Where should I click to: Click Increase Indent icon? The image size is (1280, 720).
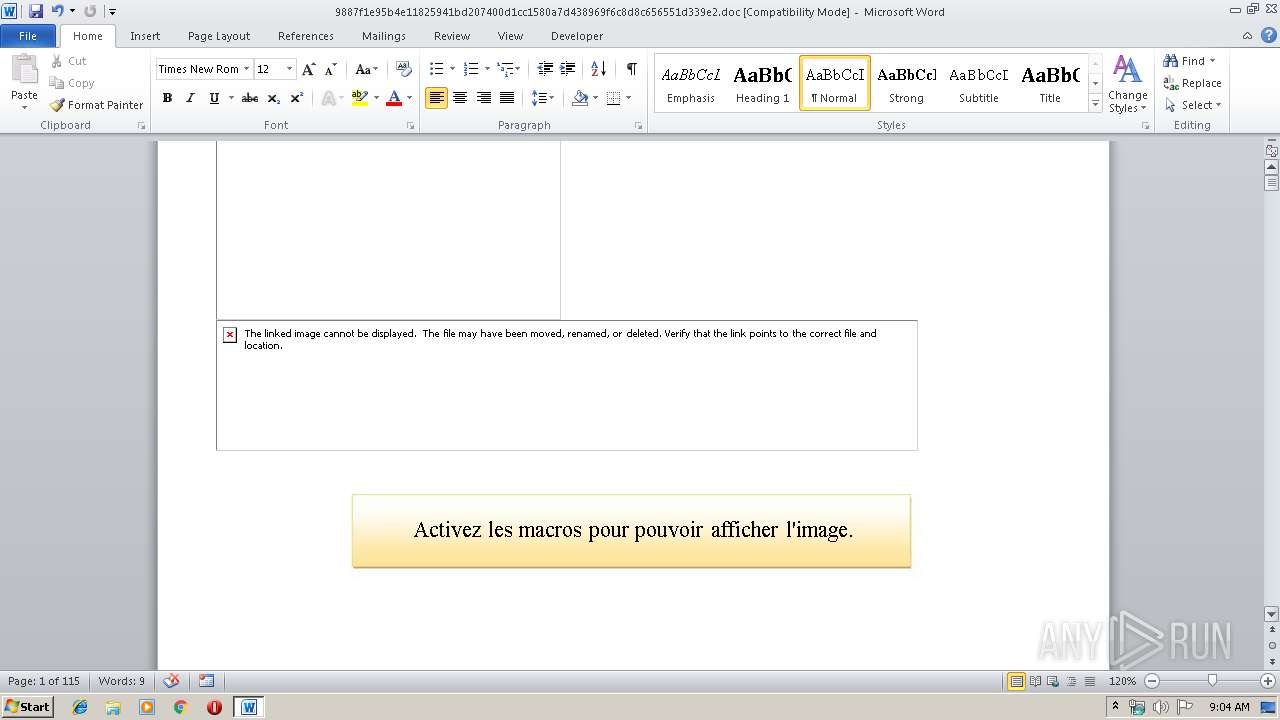click(568, 69)
